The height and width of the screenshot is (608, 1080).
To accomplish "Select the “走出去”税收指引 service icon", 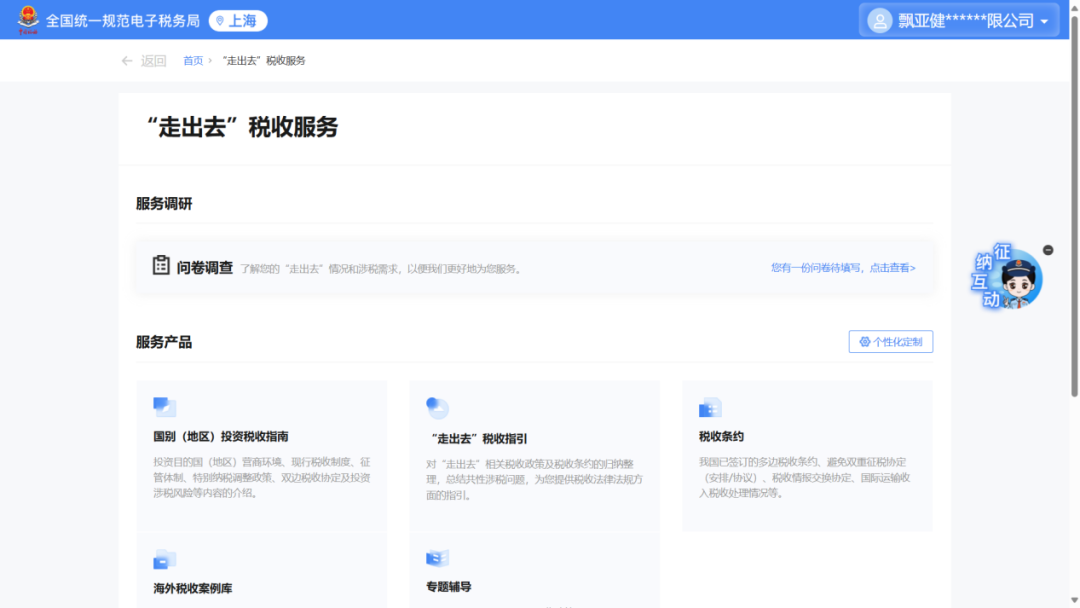I will 437,406.
